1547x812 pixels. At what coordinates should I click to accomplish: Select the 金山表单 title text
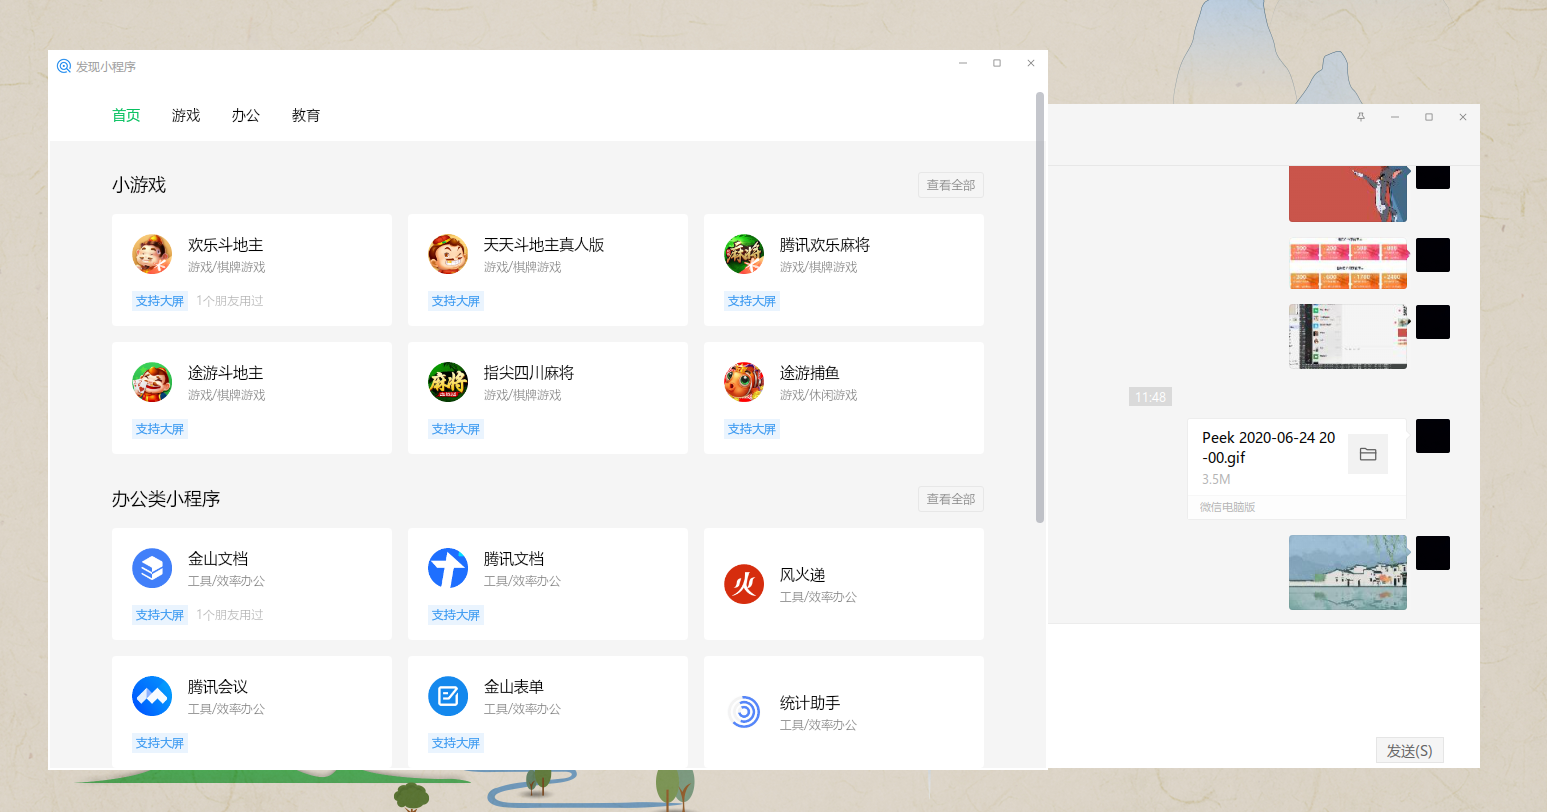(514, 687)
